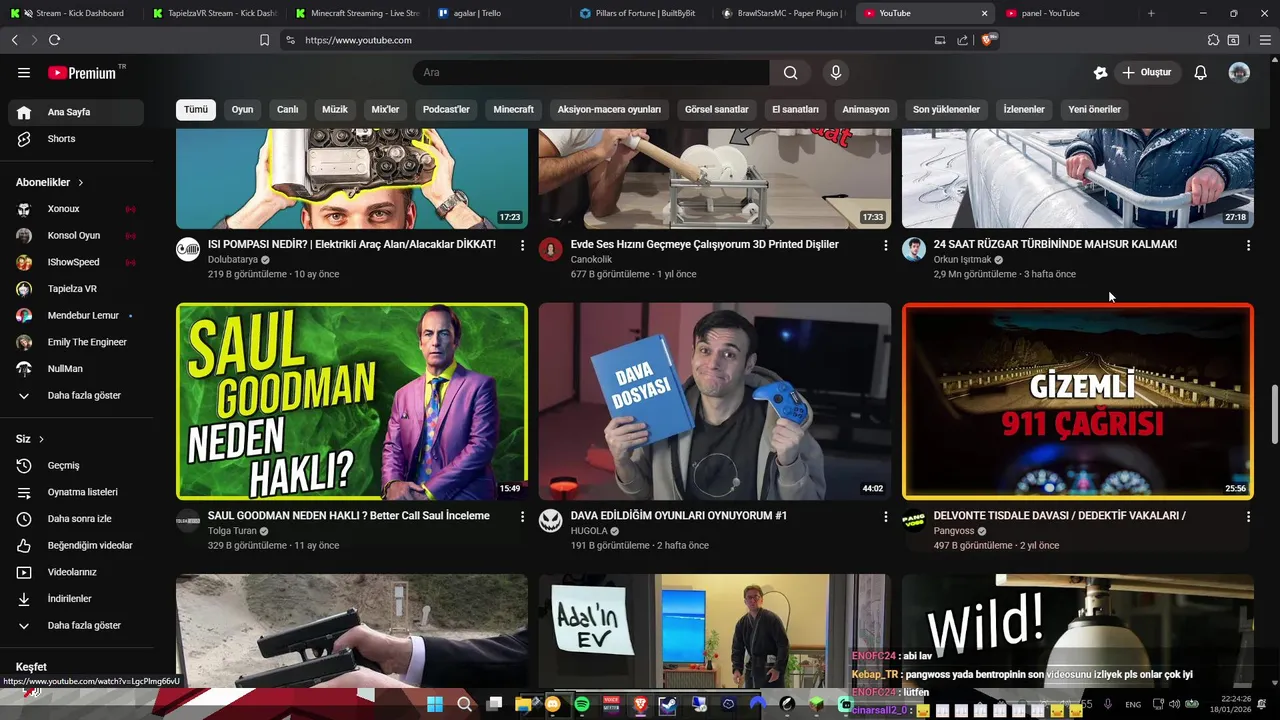Click the sparkle icon beside Oluştur
The image size is (1280, 720).
pos(1101,72)
